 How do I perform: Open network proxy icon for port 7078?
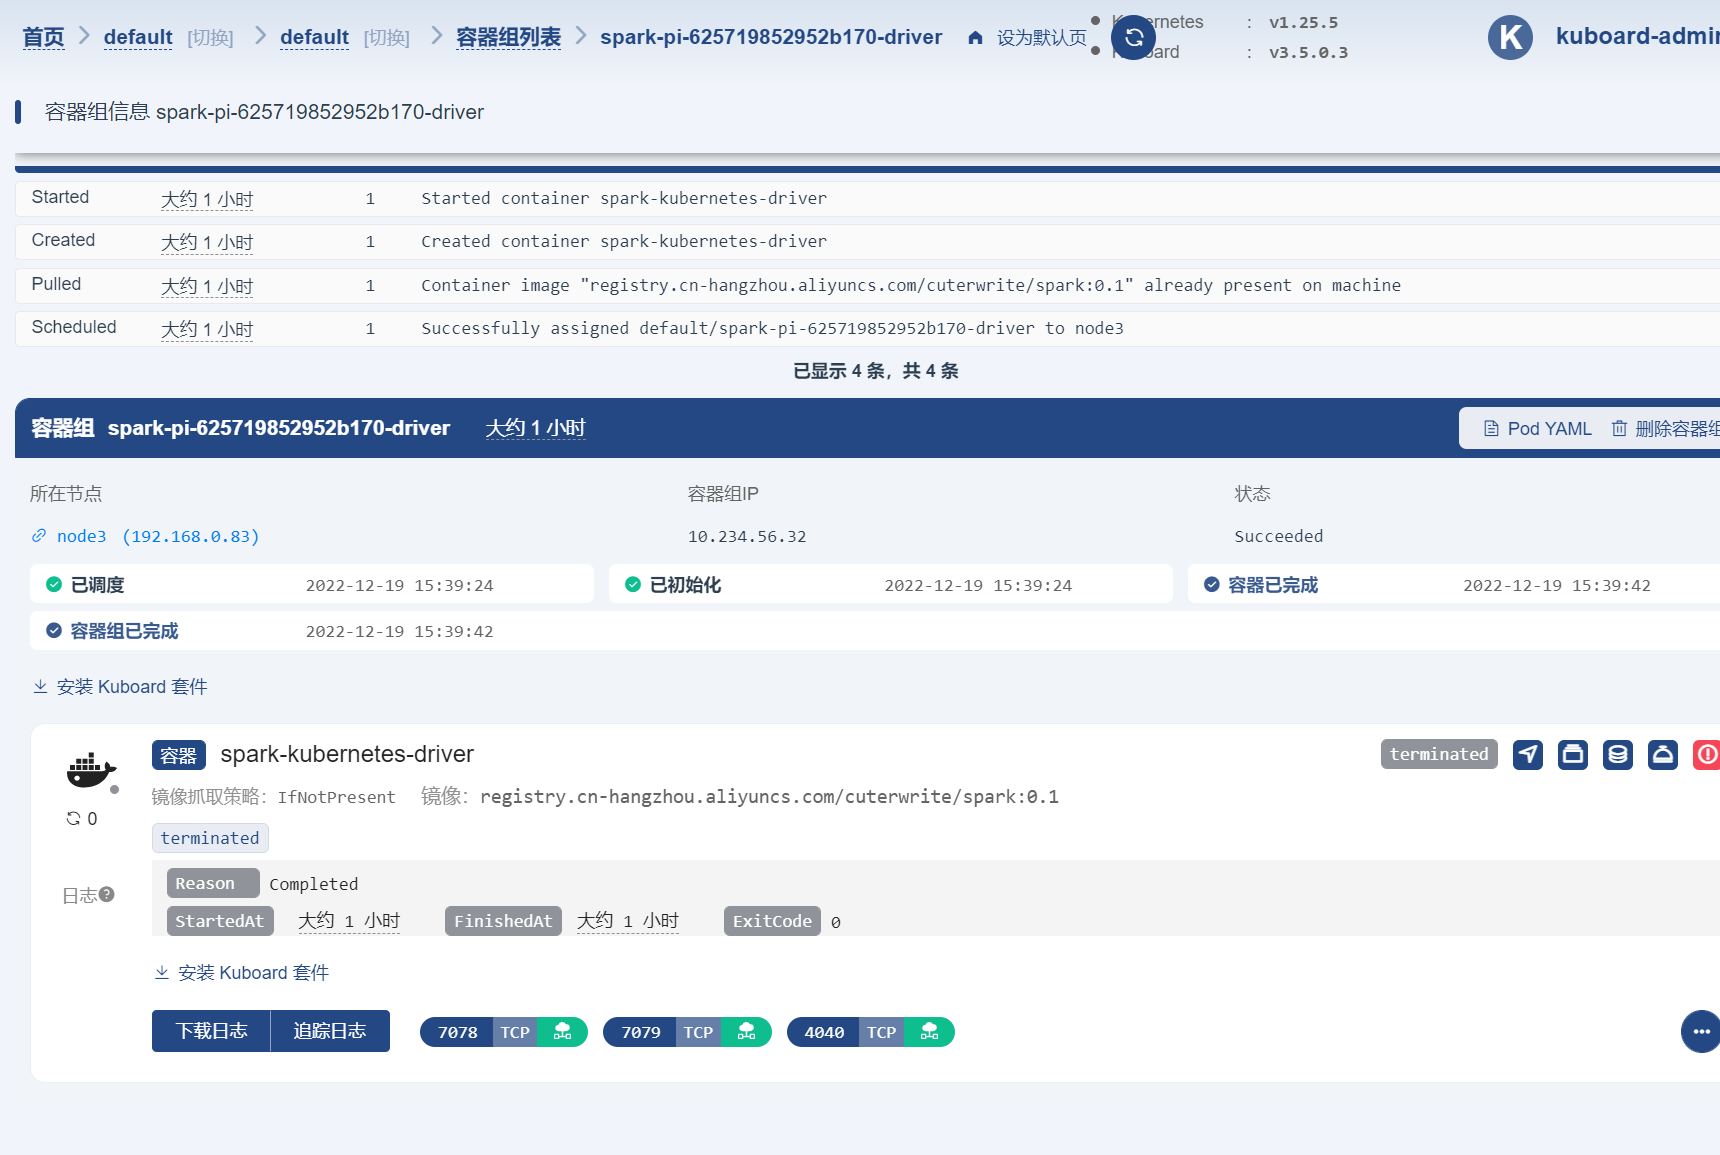coord(562,1032)
